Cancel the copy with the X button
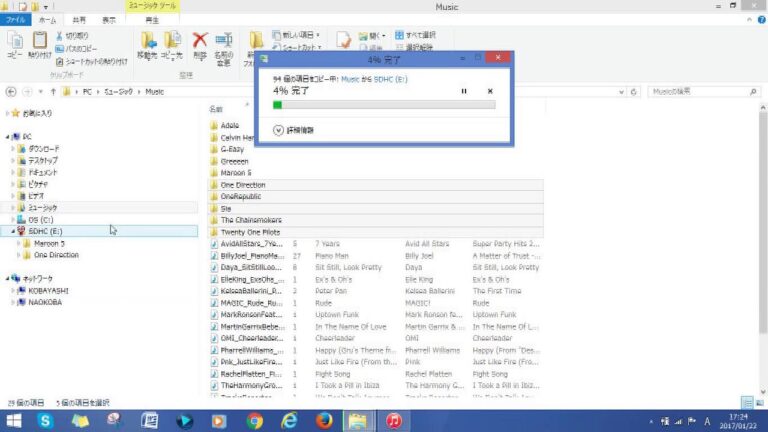Screen dimensions: 768x432 tap(490, 91)
